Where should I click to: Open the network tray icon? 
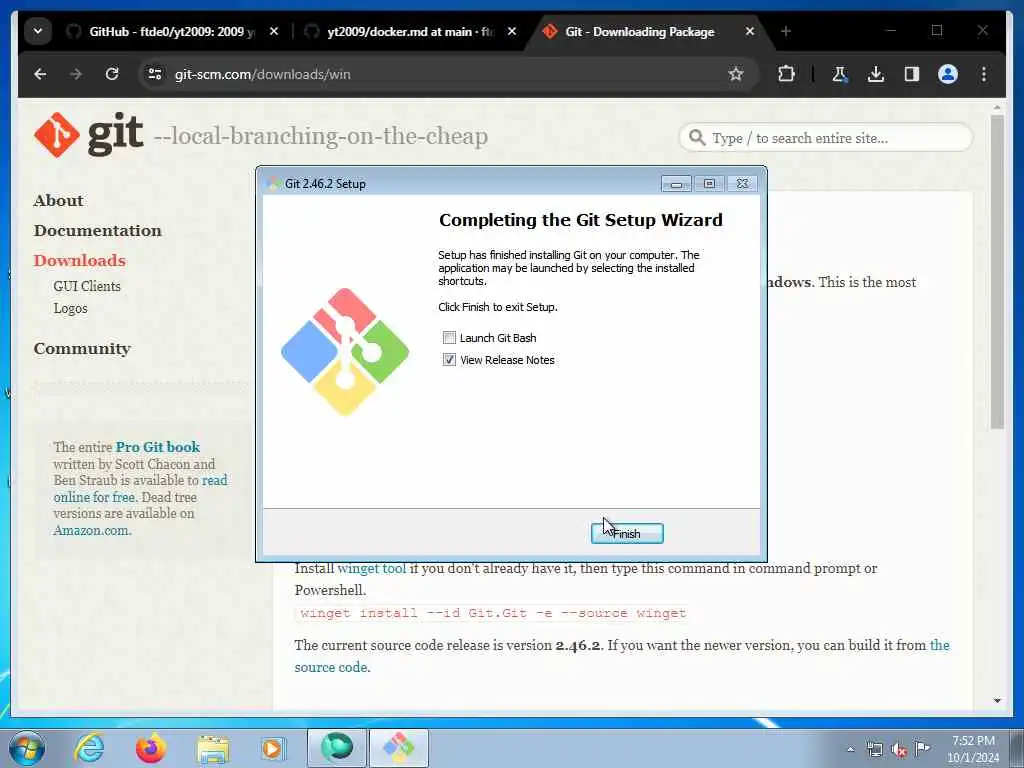[x=874, y=749]
